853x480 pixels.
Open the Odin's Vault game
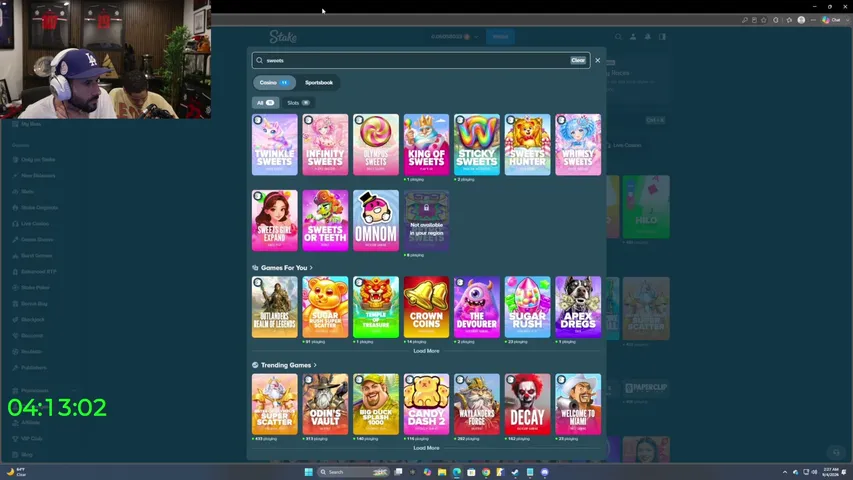[x=325, y=404]
